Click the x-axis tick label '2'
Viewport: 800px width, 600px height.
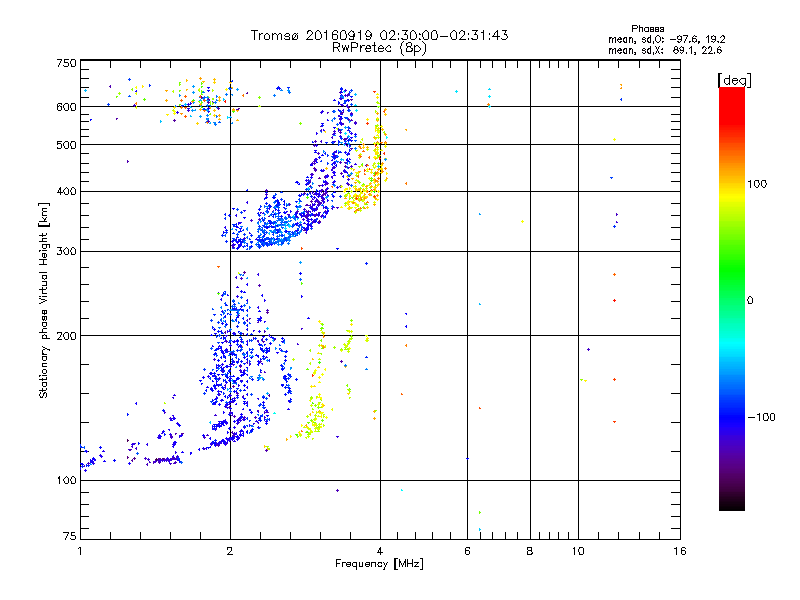pyautogui.click(x=230, y=551)
